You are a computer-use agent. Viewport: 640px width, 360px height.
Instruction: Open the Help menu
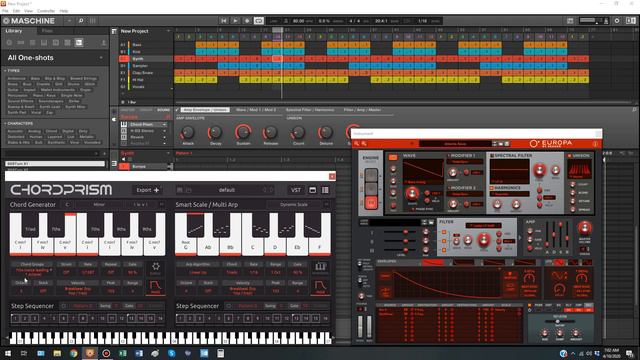click(64, 11)
